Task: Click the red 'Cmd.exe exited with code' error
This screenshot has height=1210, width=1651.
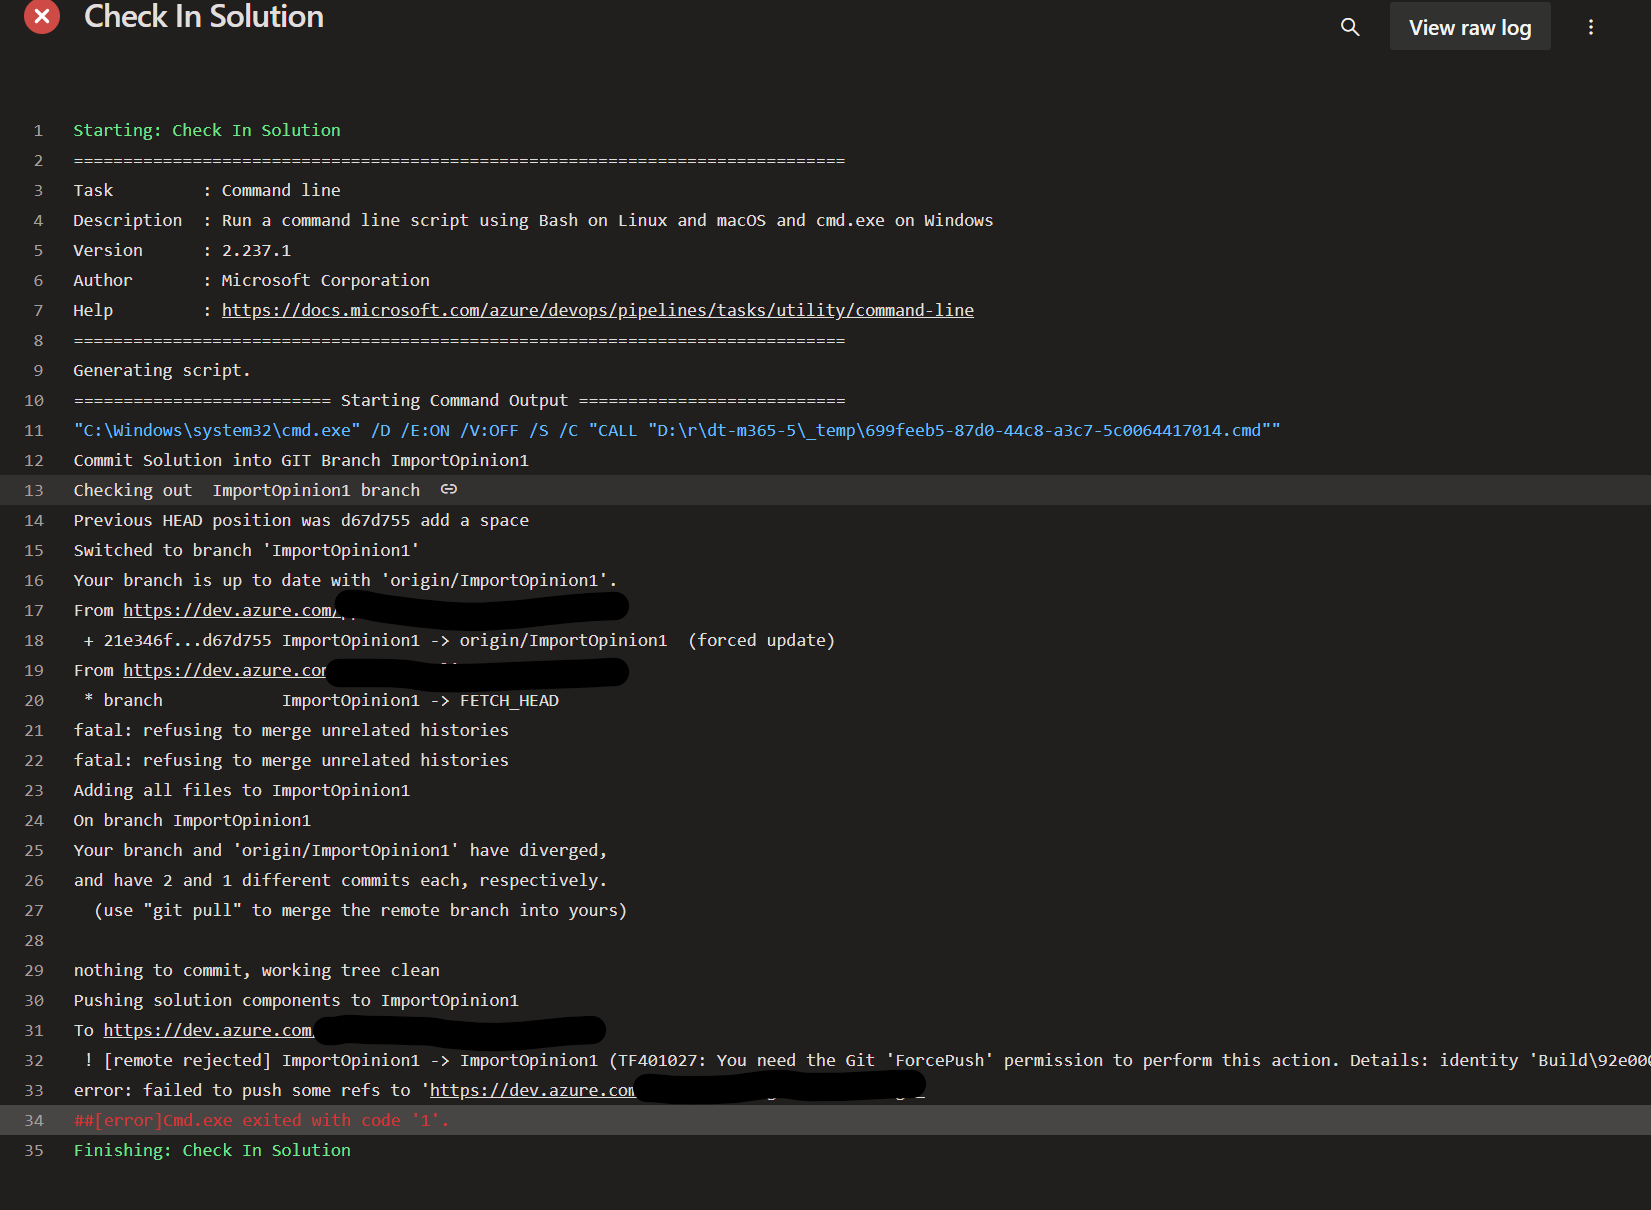Action: point(261,1120)
